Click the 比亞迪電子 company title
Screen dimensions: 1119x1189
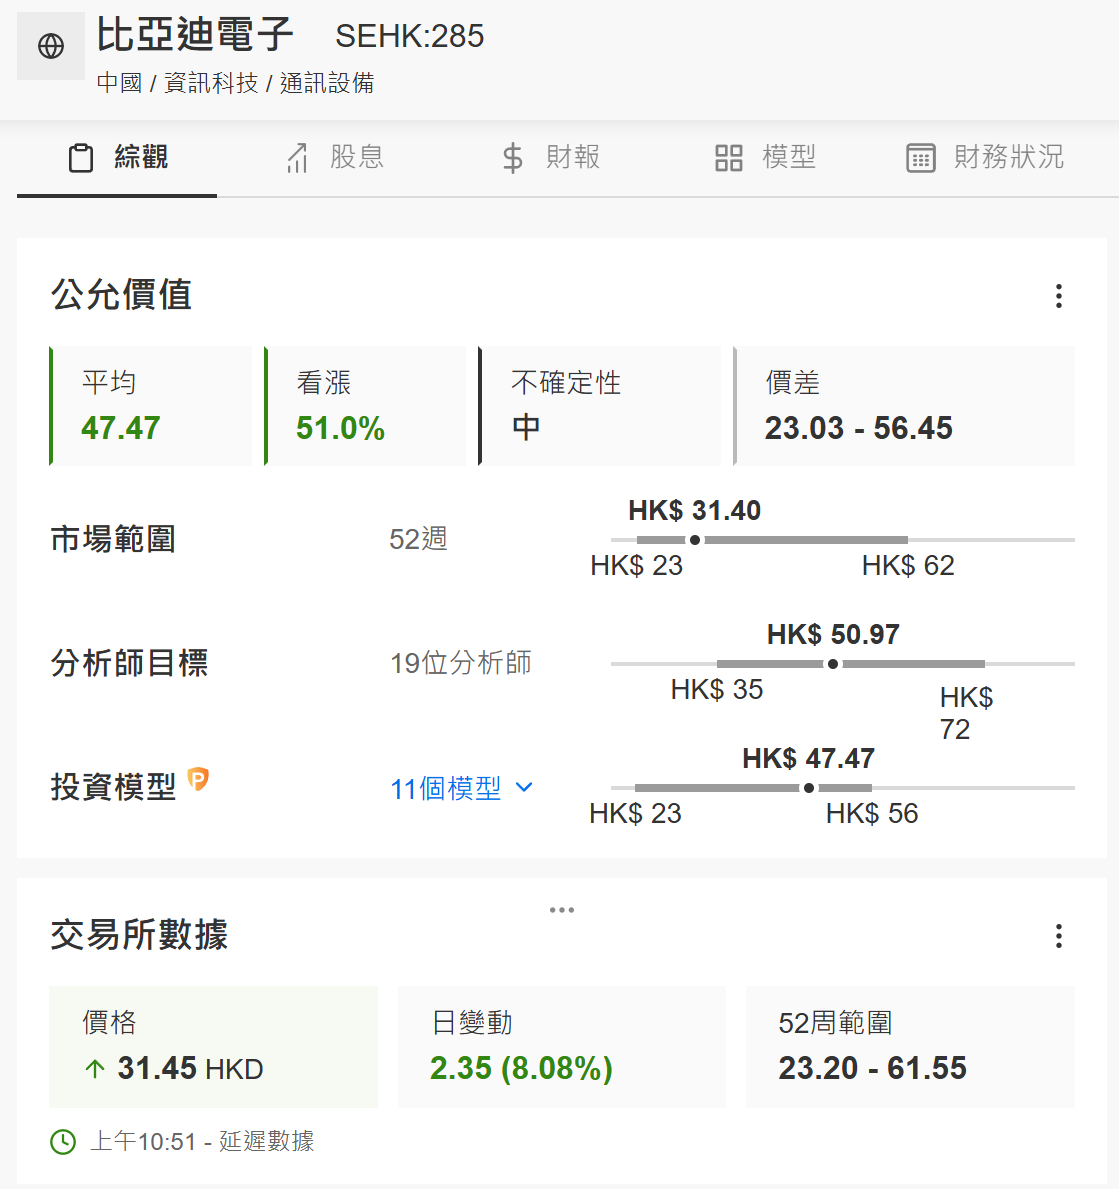[x=195, y=35]
